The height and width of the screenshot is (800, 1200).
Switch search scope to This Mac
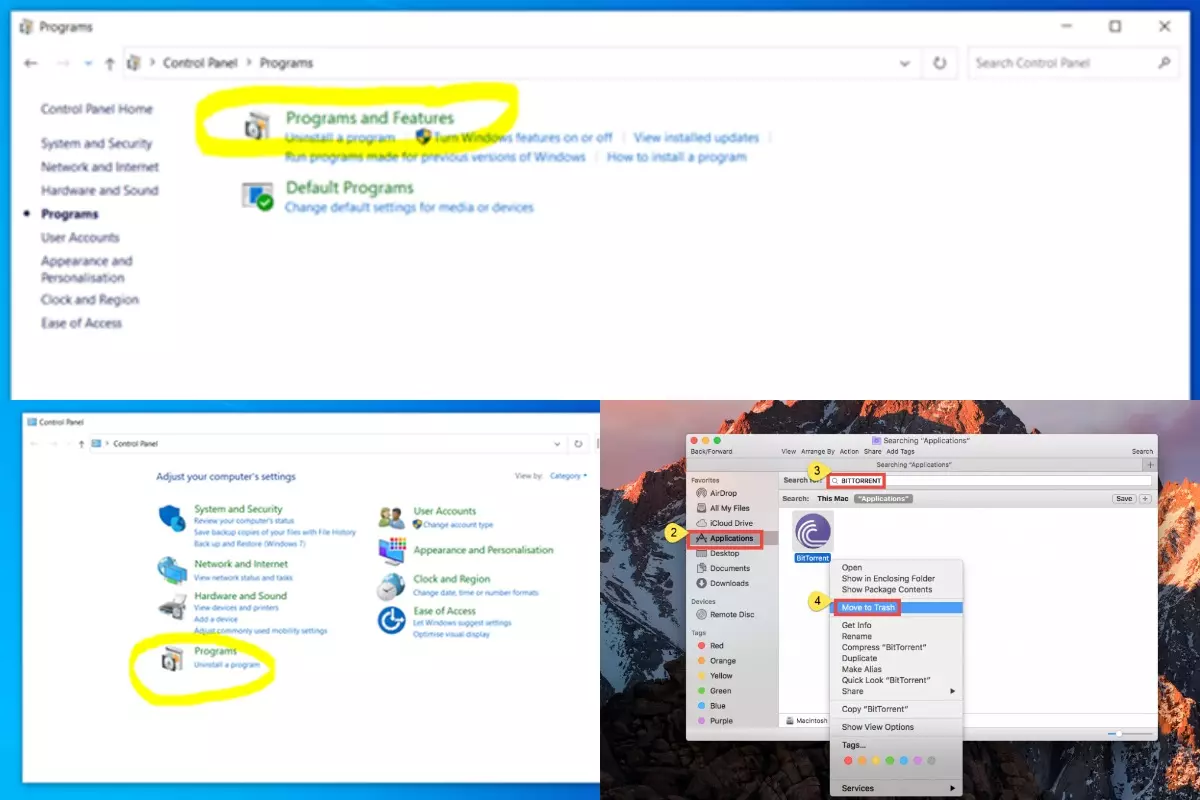pos(832,498)
